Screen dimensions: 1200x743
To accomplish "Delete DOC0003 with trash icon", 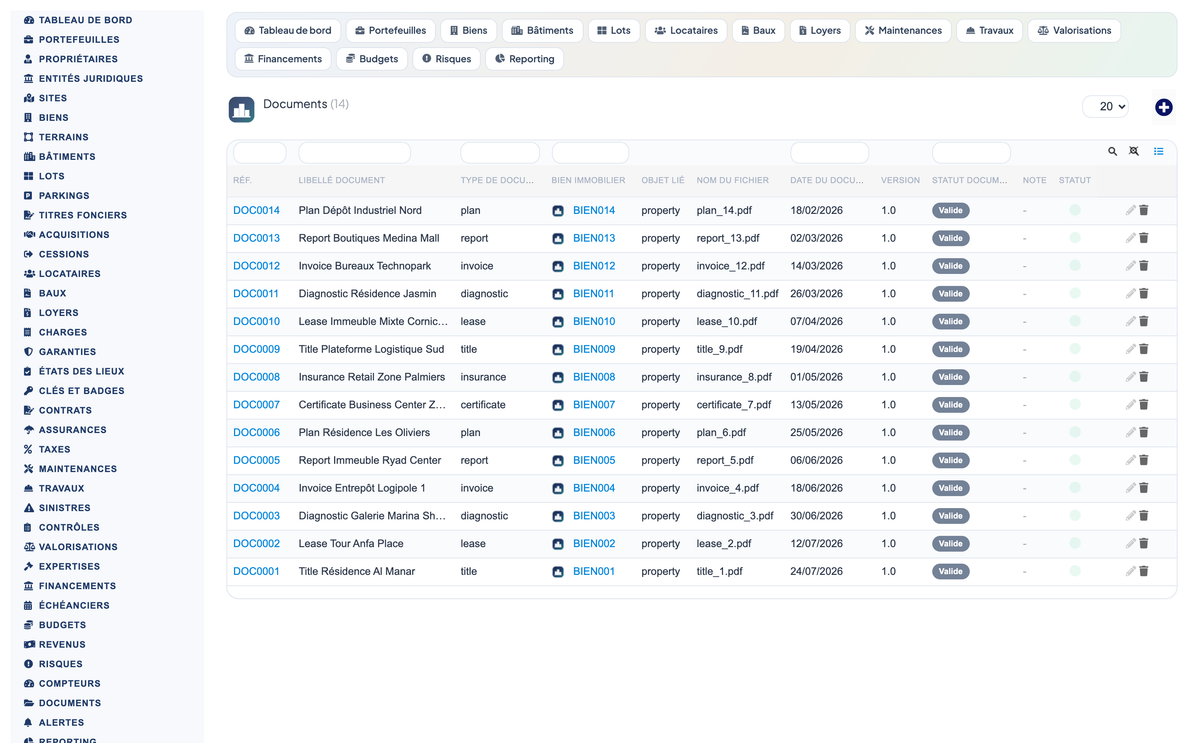I will [1144, 516].
